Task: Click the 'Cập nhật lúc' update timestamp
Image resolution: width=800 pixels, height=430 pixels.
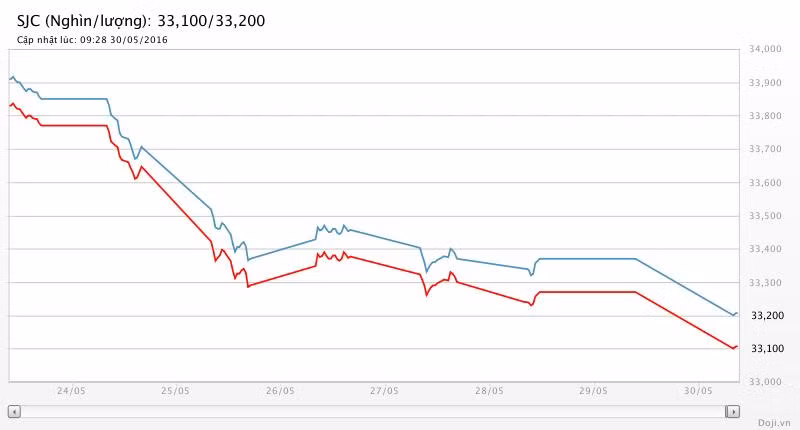Action: 92,40
